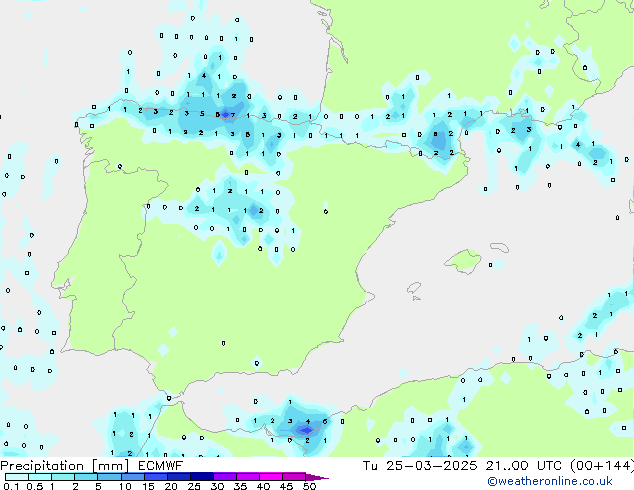
Task: Click the '10' legend scale label
Action: [x=125, y=486]
